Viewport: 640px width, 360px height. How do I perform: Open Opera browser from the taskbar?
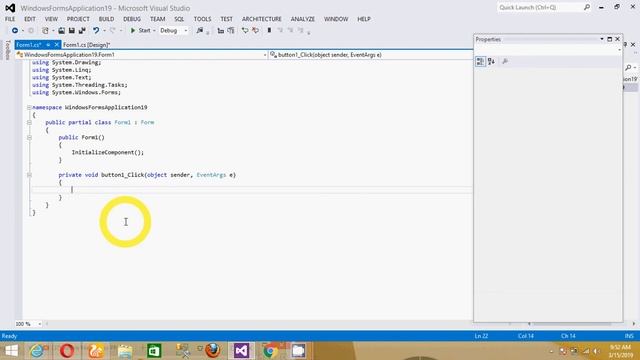(x=67, y=351)
